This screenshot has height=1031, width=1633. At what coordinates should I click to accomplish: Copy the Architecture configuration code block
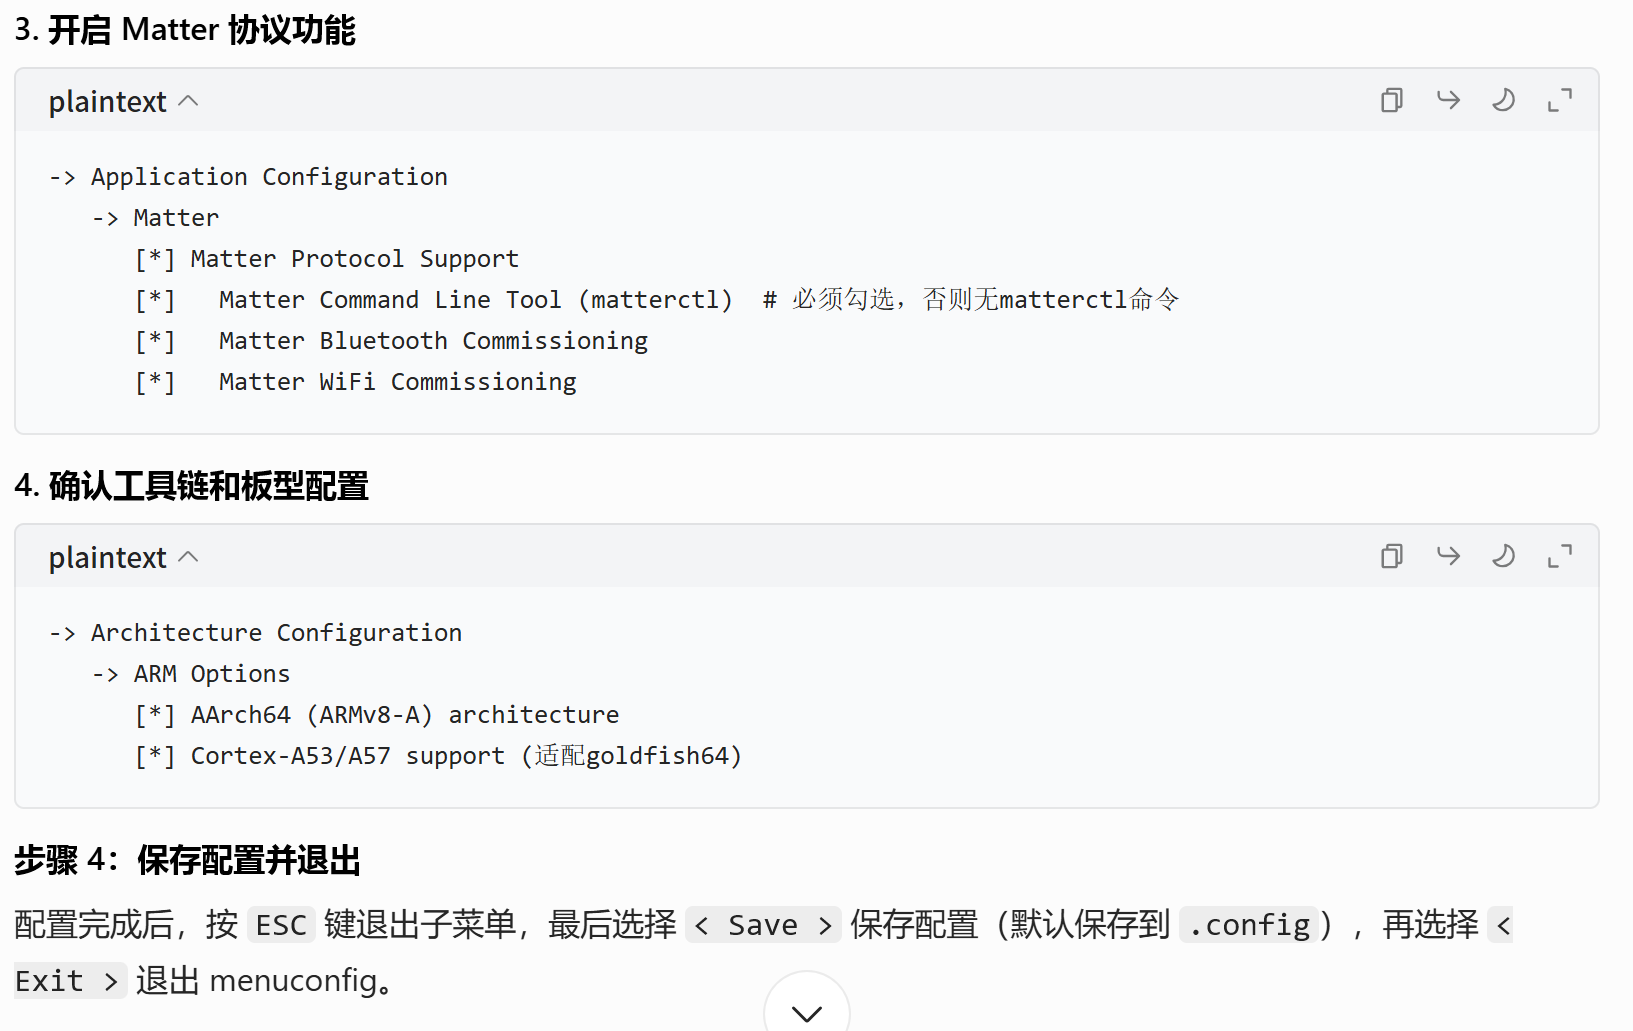pos(1391,556)
